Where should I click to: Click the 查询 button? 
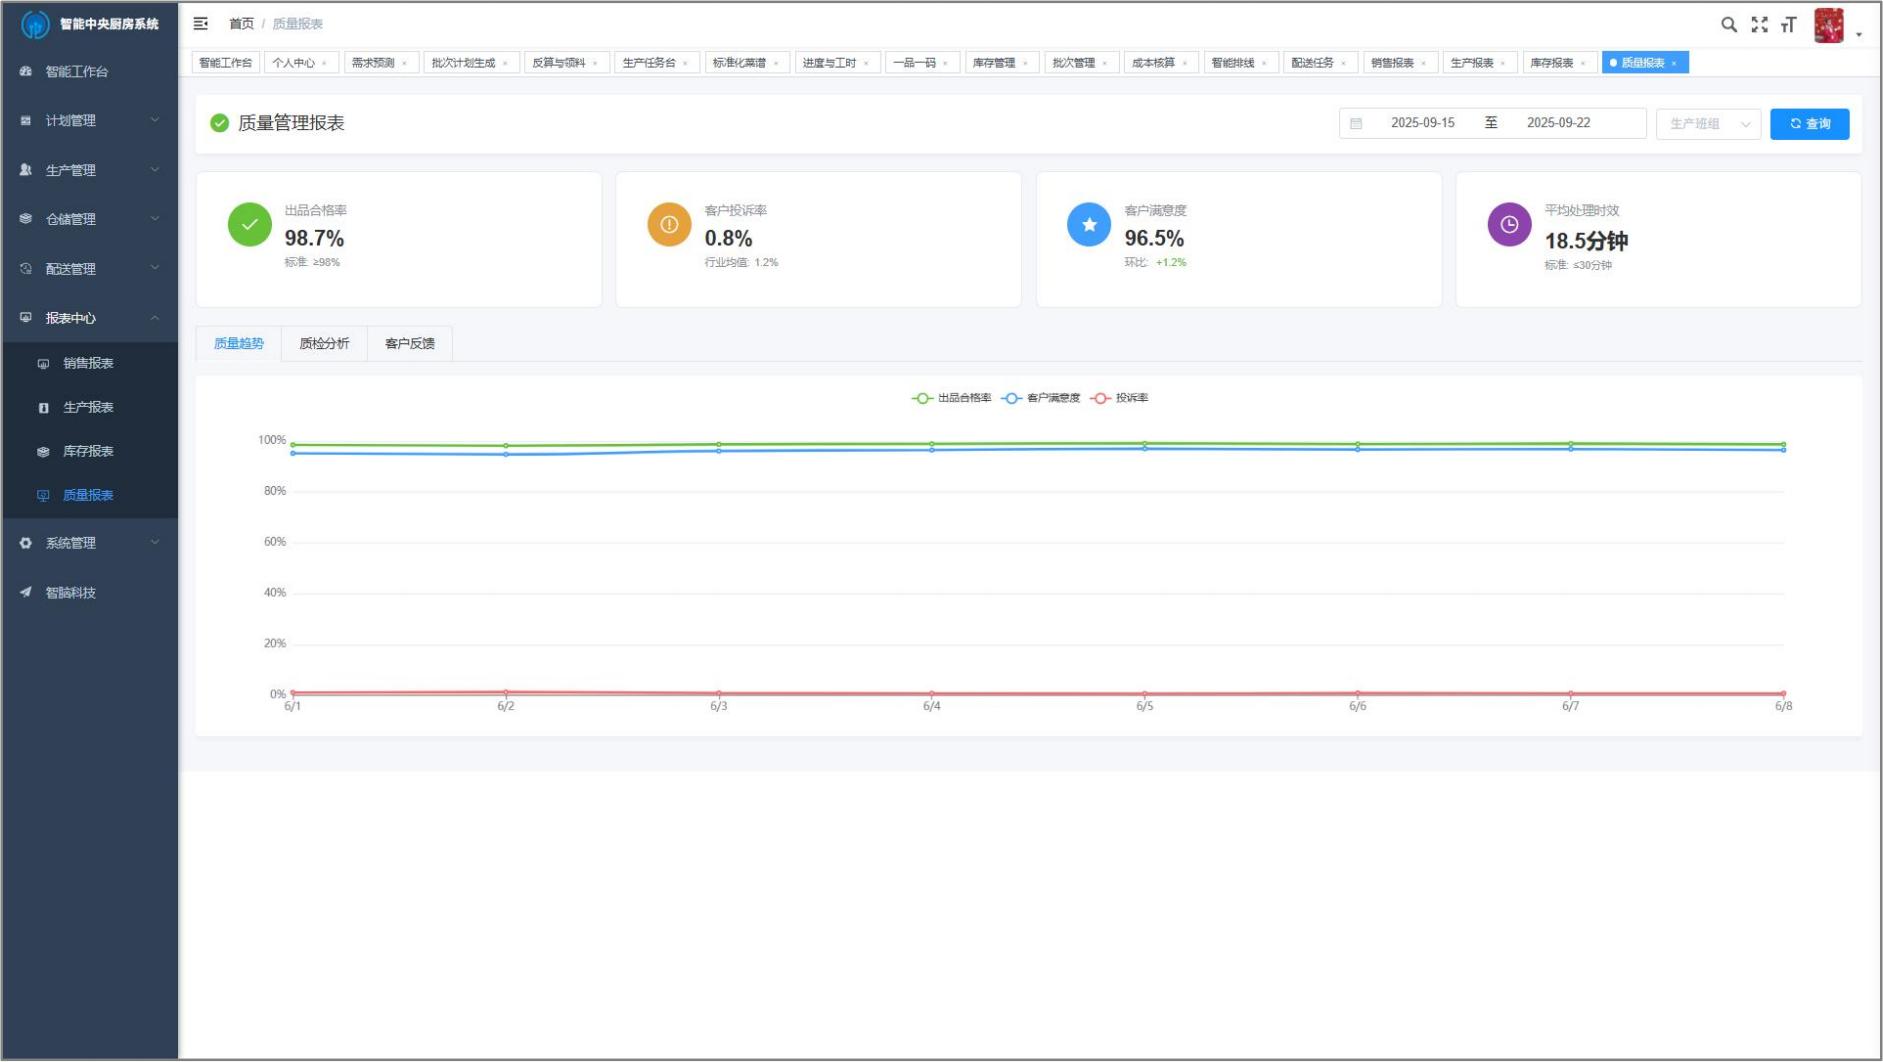[1809, 124]
